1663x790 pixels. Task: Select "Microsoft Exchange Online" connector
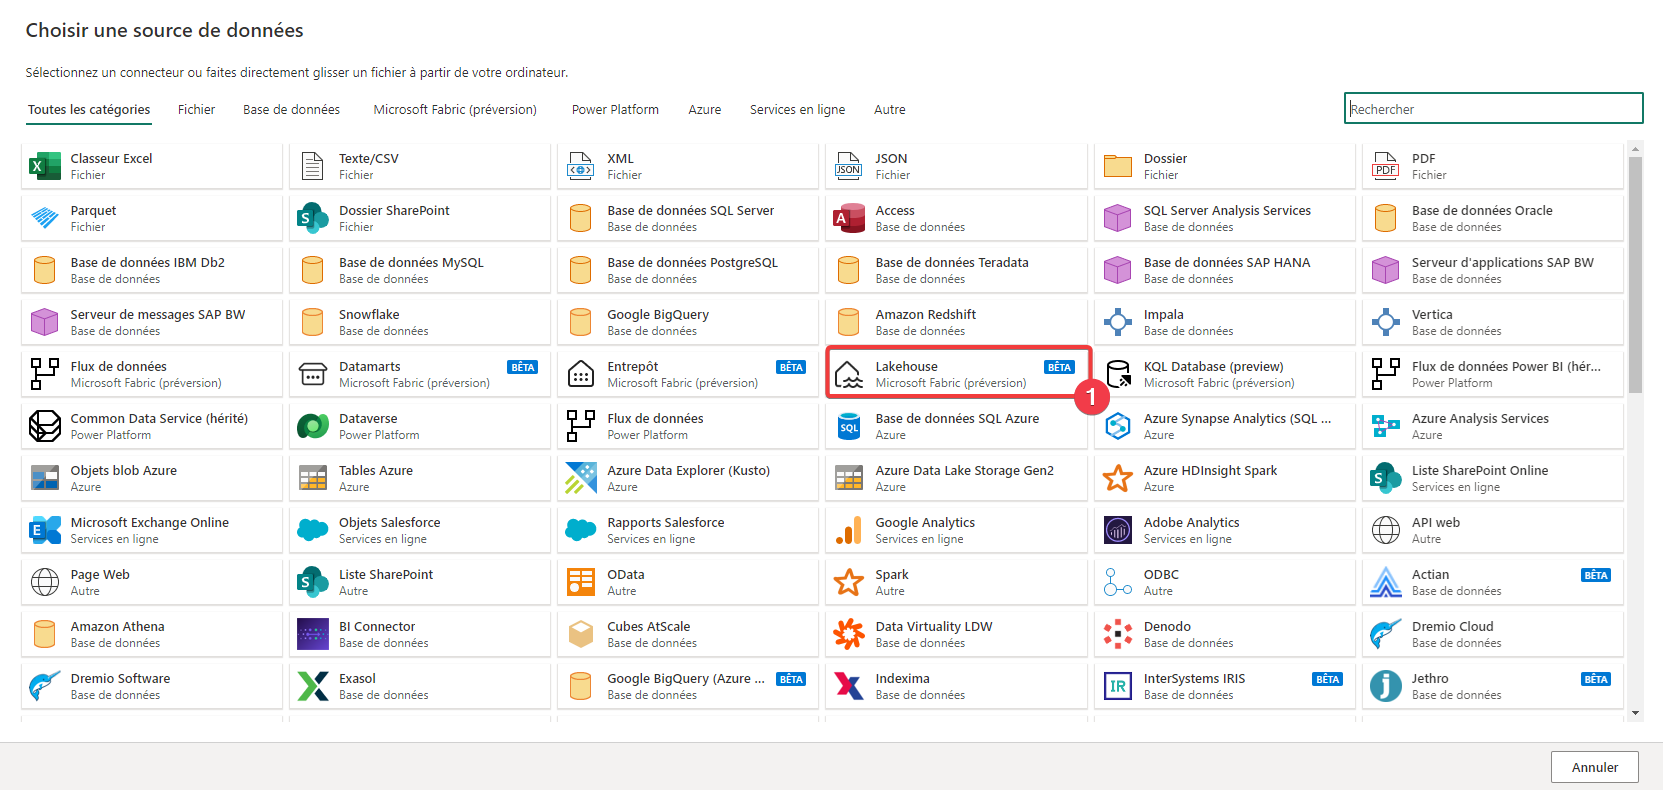[x=152, y=530]
